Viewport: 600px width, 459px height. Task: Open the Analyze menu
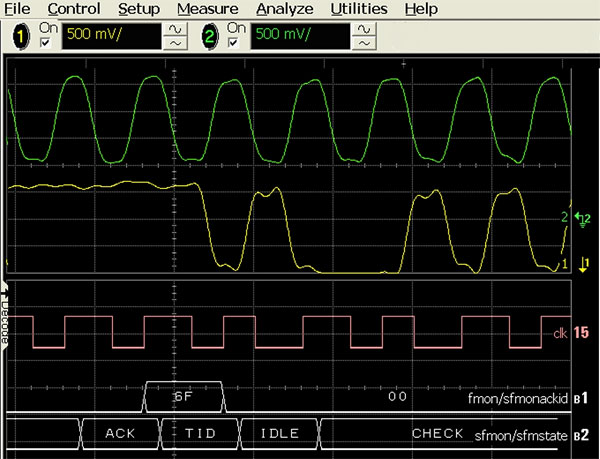(x=285, y=8)
